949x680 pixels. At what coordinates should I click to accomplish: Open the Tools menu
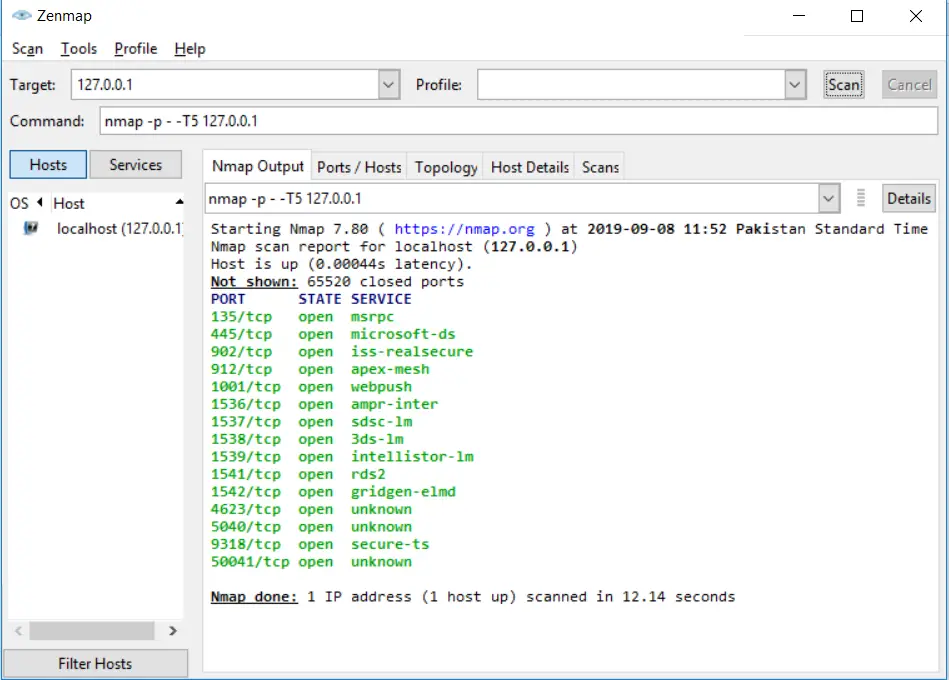pos(79,48)
